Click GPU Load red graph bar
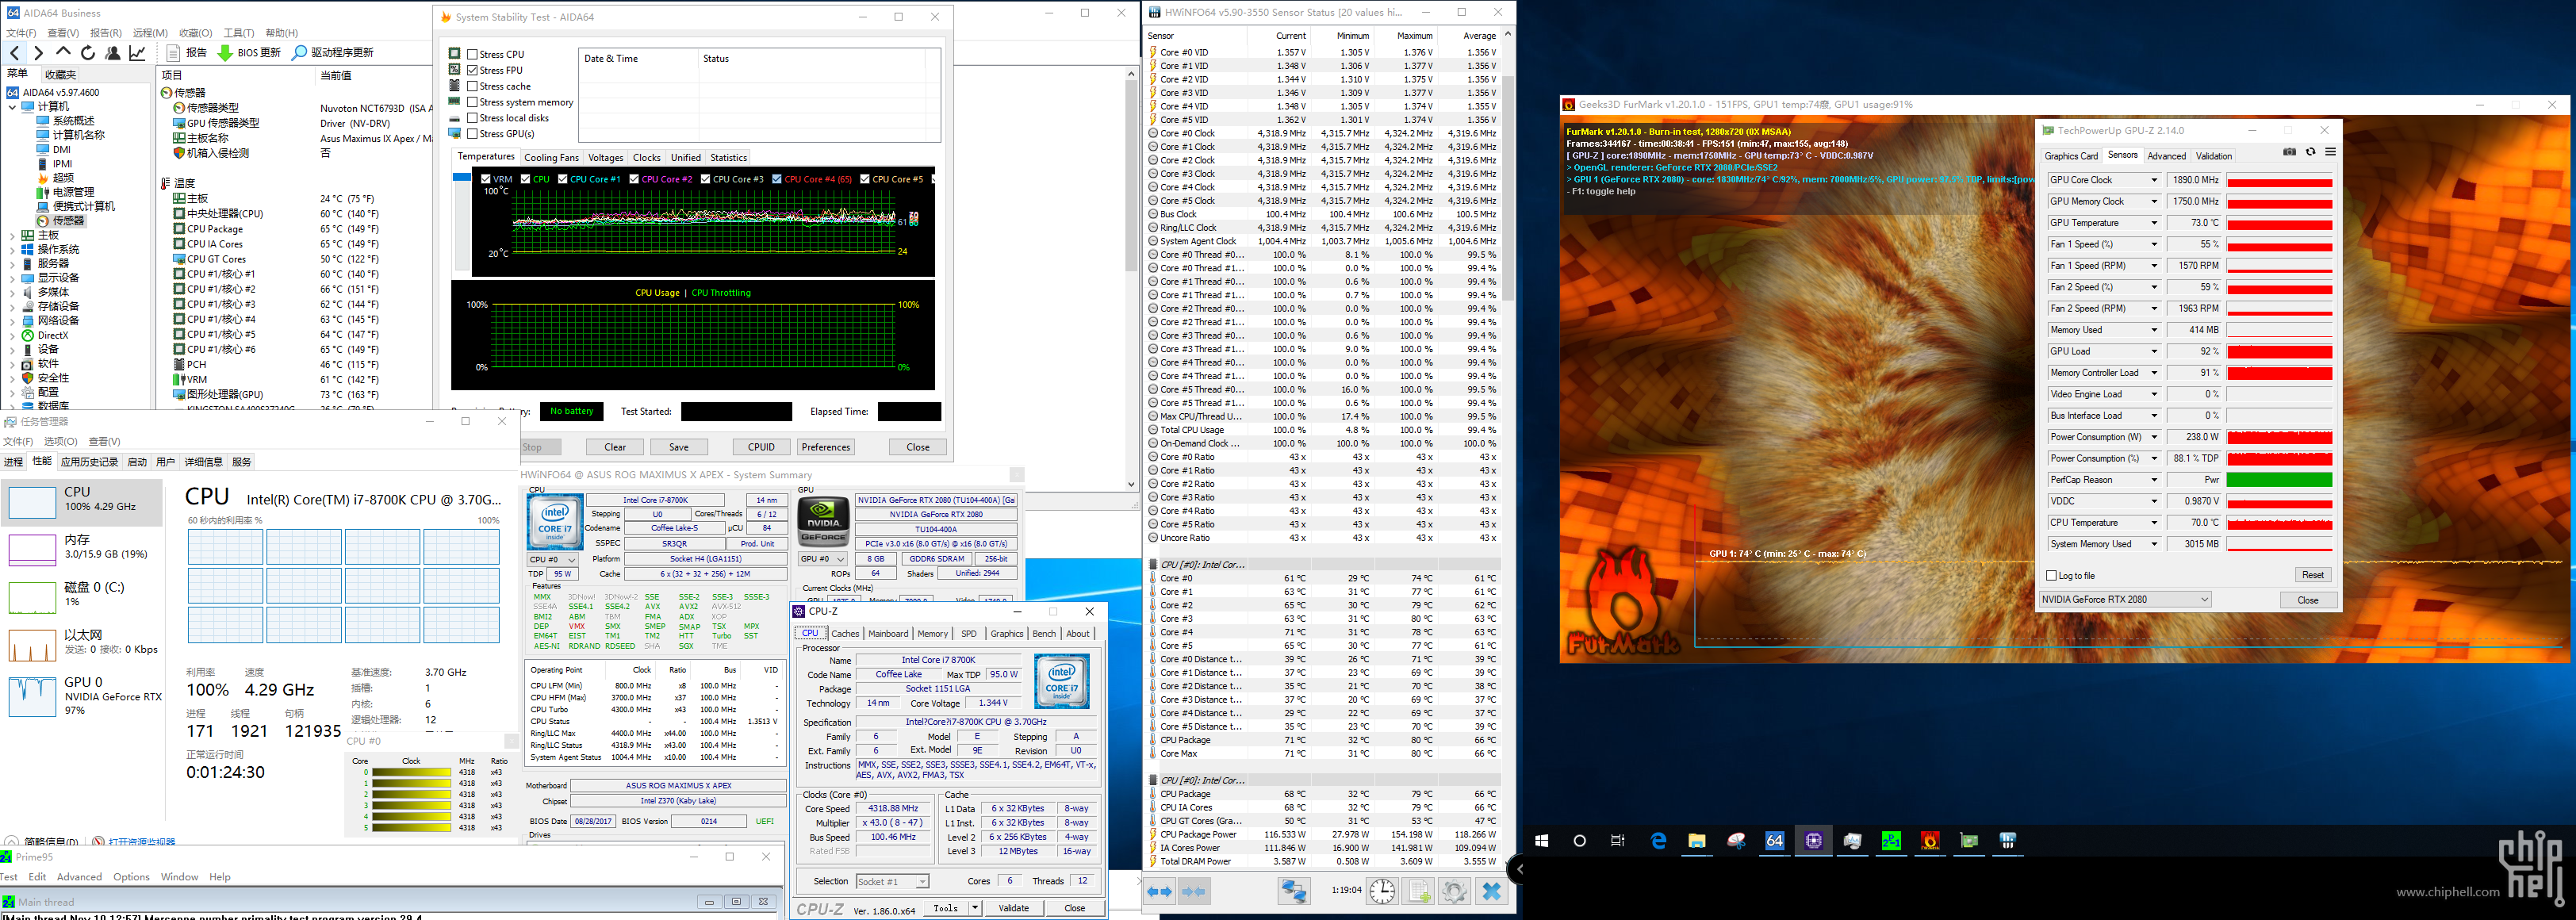Screen dimensions: 2576x920 [2279, 352]
